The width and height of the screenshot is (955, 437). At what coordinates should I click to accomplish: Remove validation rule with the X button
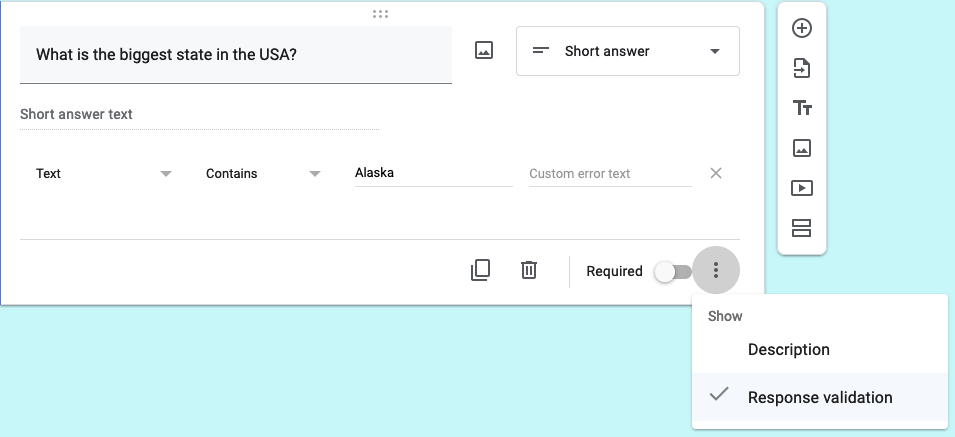[716, 173]
